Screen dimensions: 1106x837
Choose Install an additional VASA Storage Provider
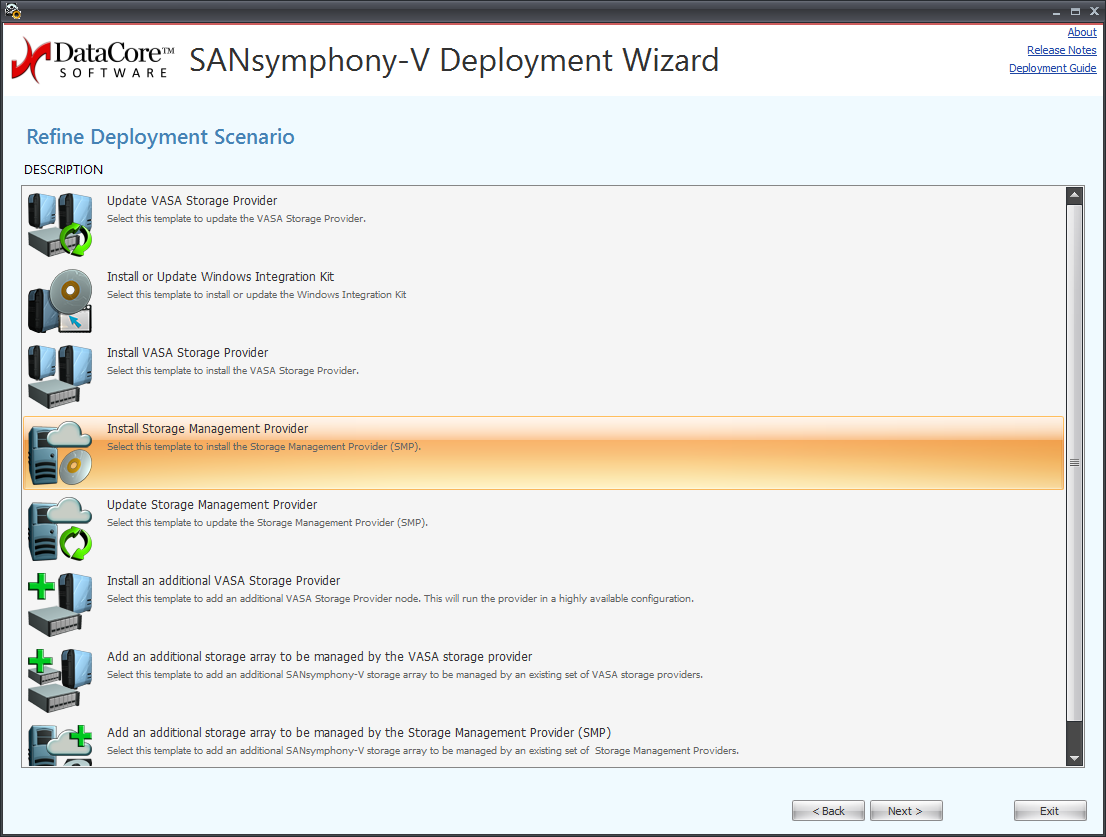point(223,581)
